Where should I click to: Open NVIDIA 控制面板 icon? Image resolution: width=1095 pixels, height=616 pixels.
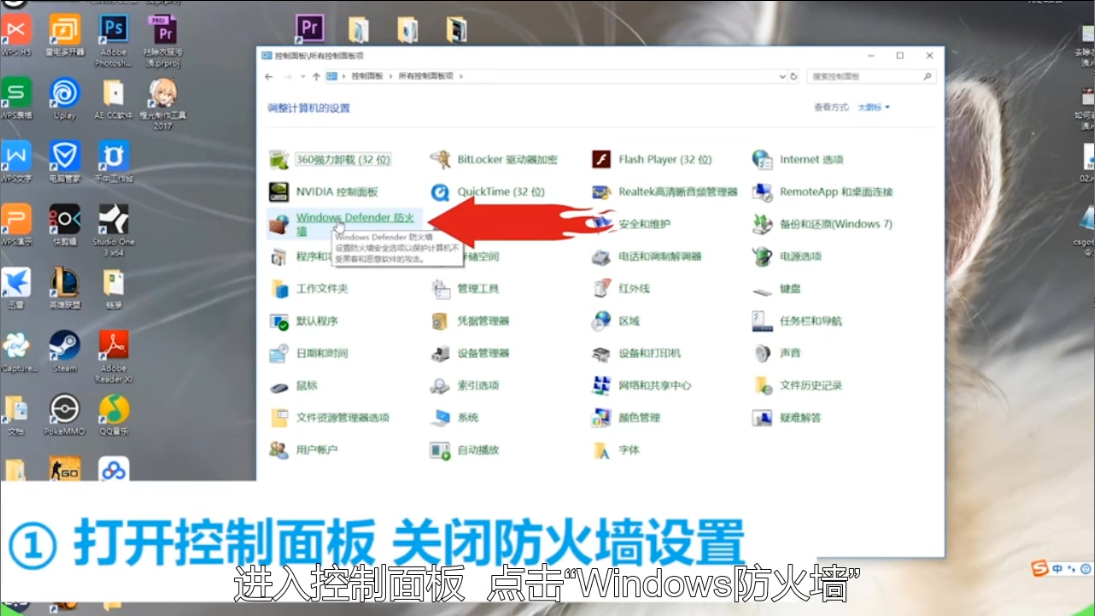[280, 192]
